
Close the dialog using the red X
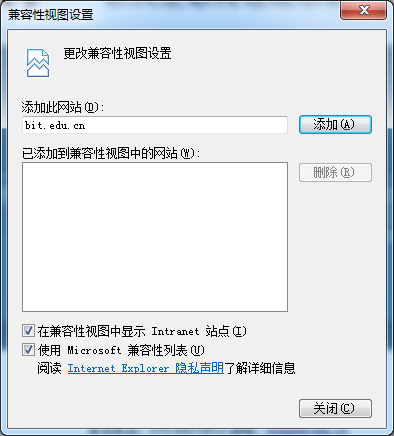click(363, 10)
